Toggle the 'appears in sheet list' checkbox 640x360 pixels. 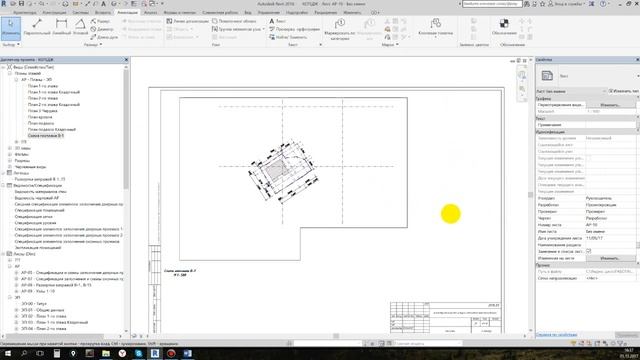[x=589, y=251]
